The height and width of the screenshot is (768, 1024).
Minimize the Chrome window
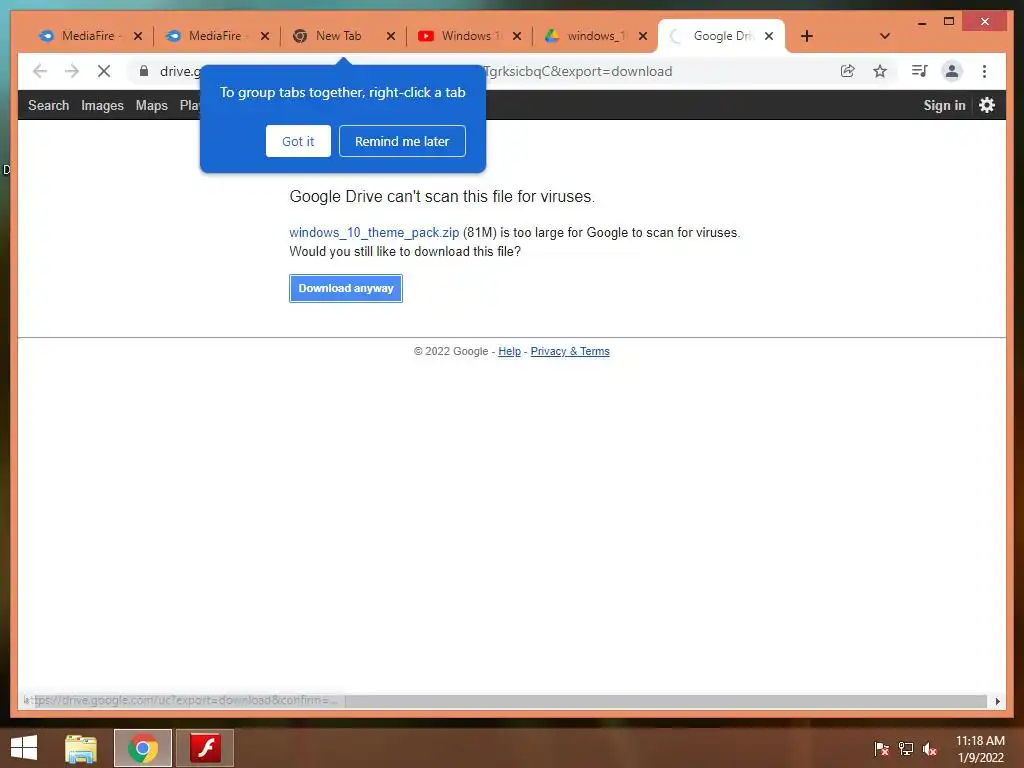click(921, 22)
